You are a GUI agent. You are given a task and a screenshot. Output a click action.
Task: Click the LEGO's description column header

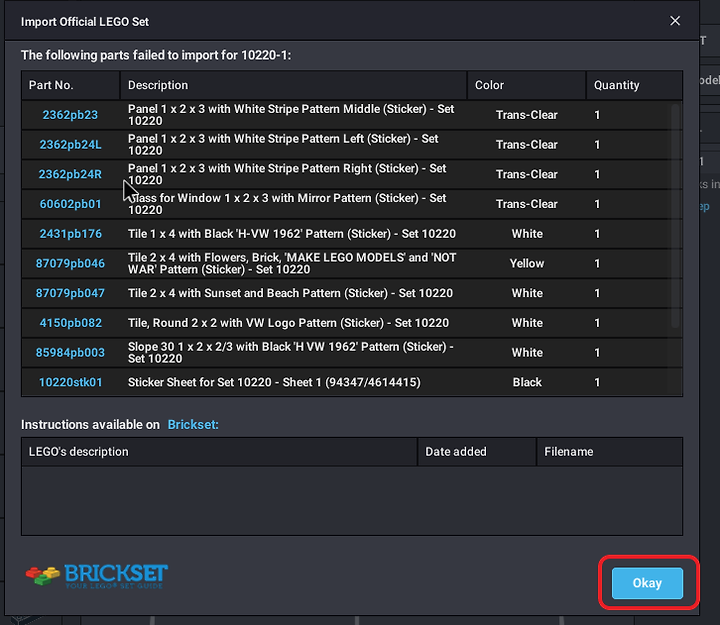[219, 451]
